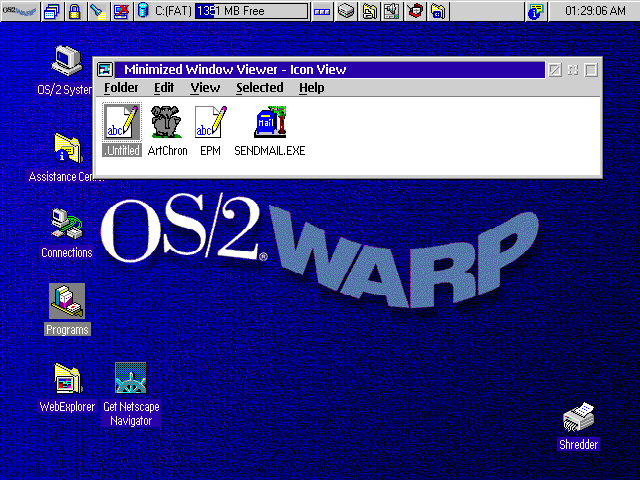Open the Edit menu

point(164,88)
